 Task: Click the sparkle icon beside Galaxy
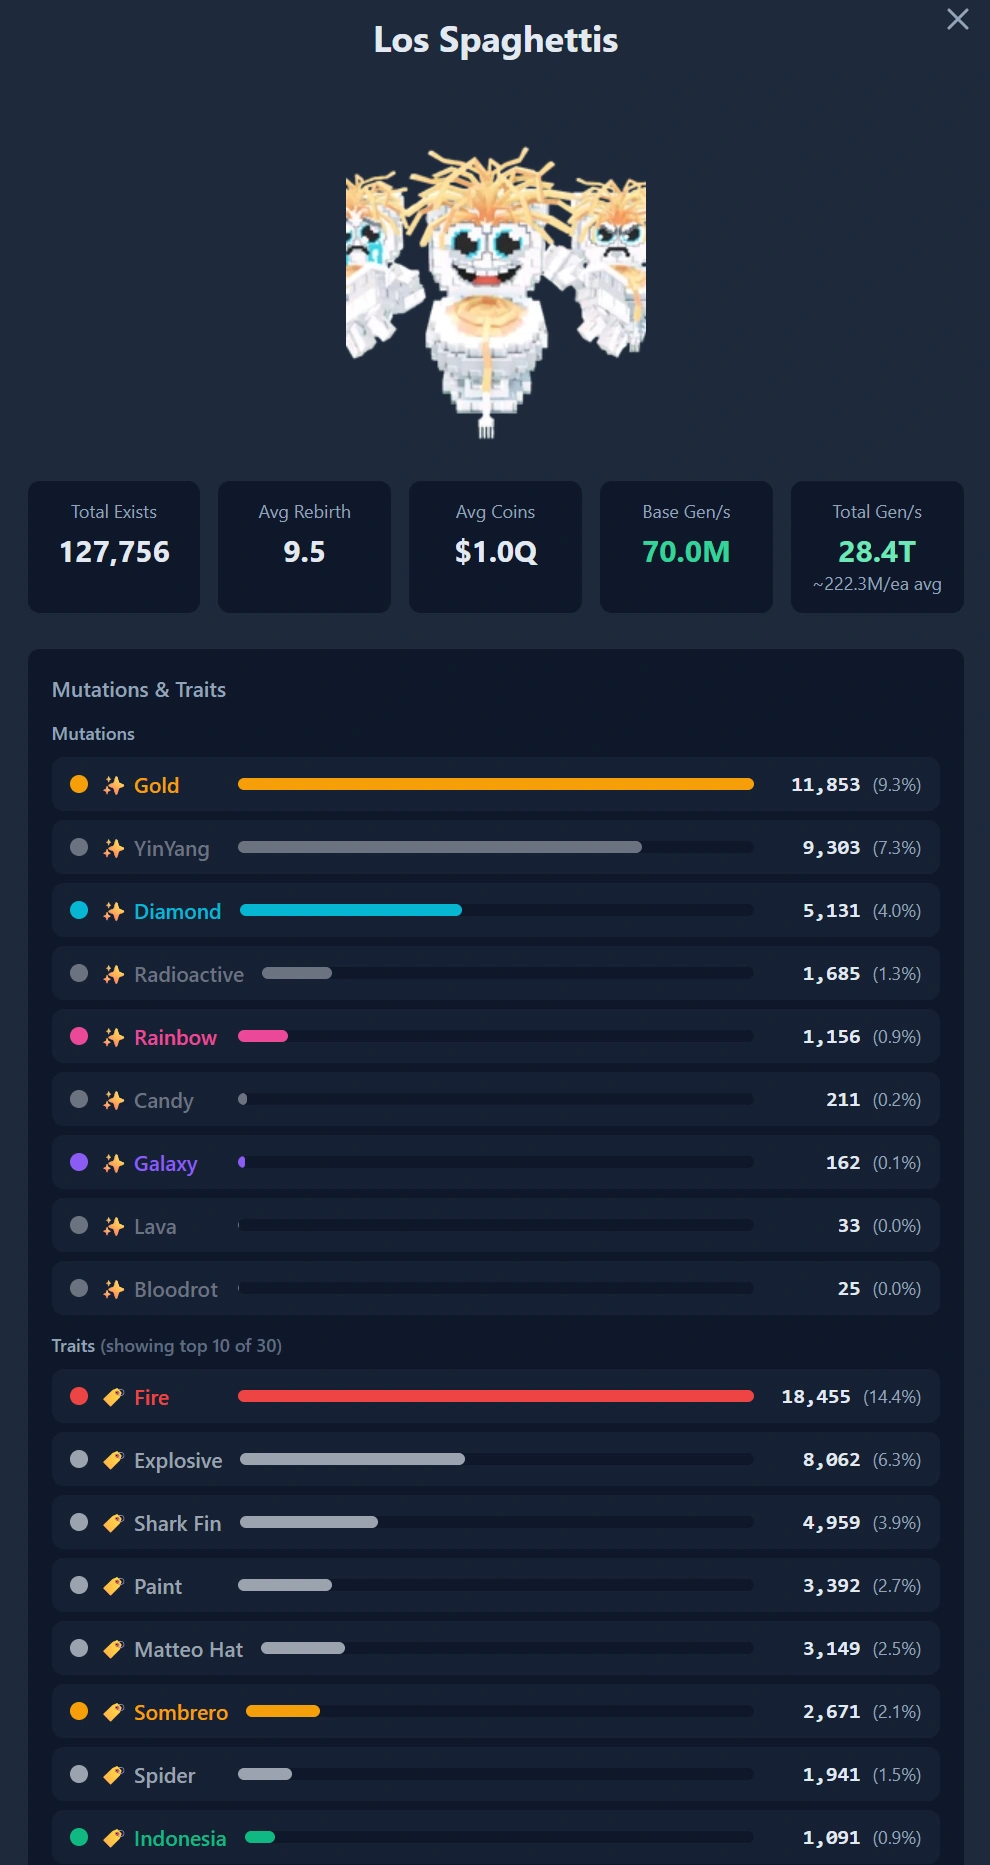tap(114, 1163)
